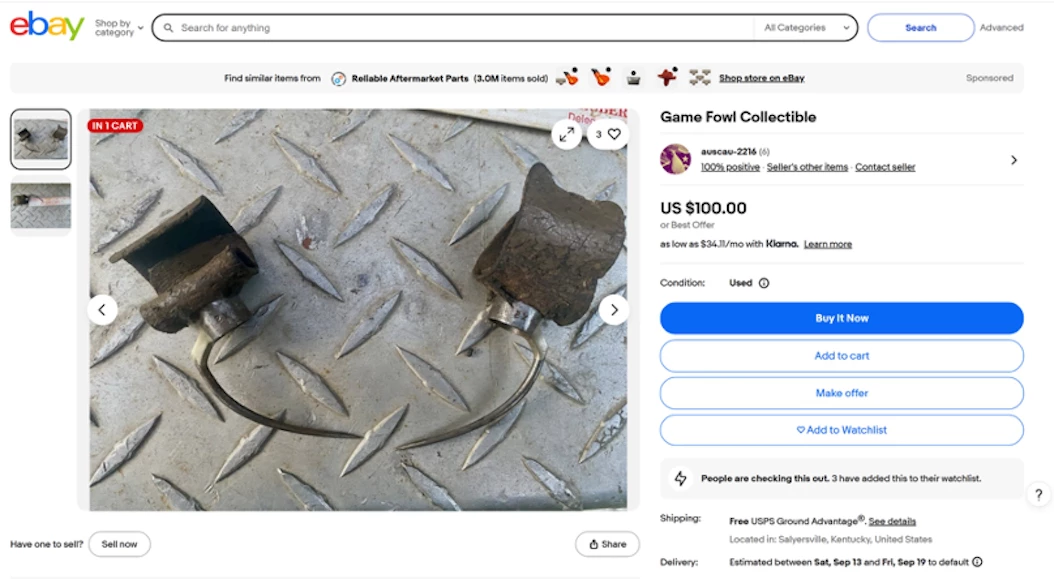Screen dimensions: 1054x579
Task: Add to Watchlist toggle button
Action: coord(841,430)
